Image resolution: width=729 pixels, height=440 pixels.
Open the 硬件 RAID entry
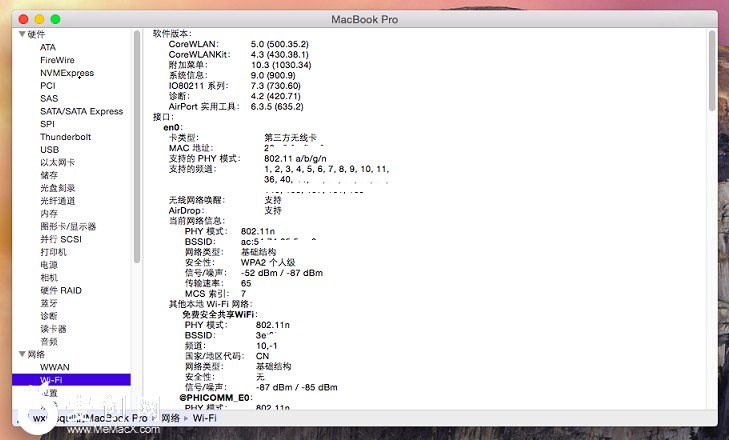60,290
